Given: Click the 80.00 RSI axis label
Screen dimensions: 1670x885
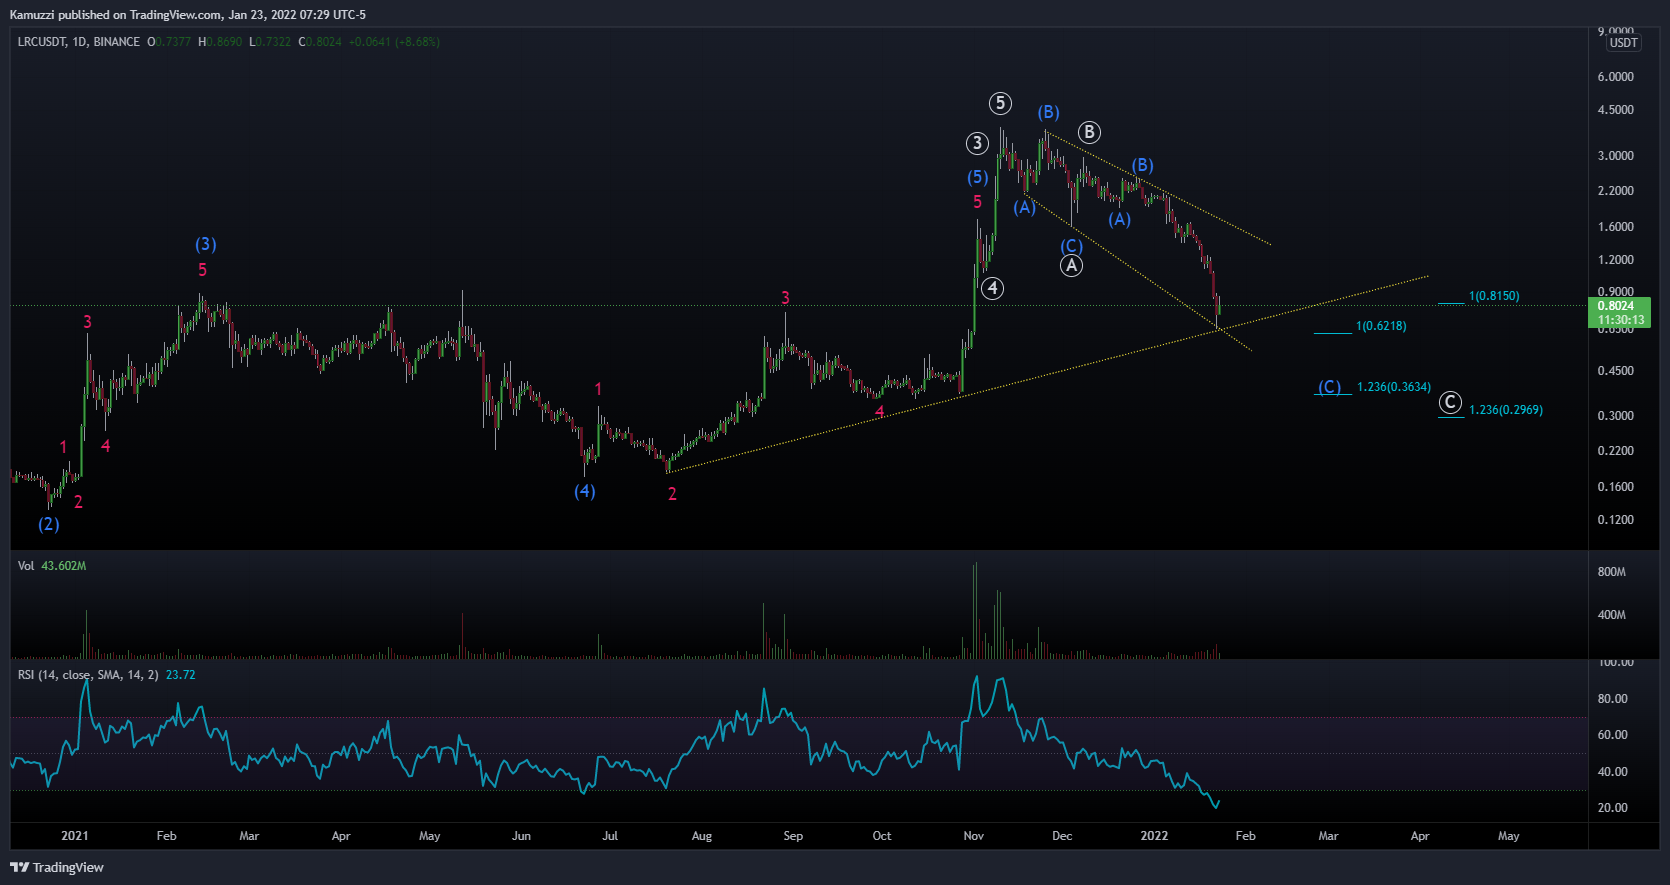Looking at the screenshot, I should tap(1613, 699).
